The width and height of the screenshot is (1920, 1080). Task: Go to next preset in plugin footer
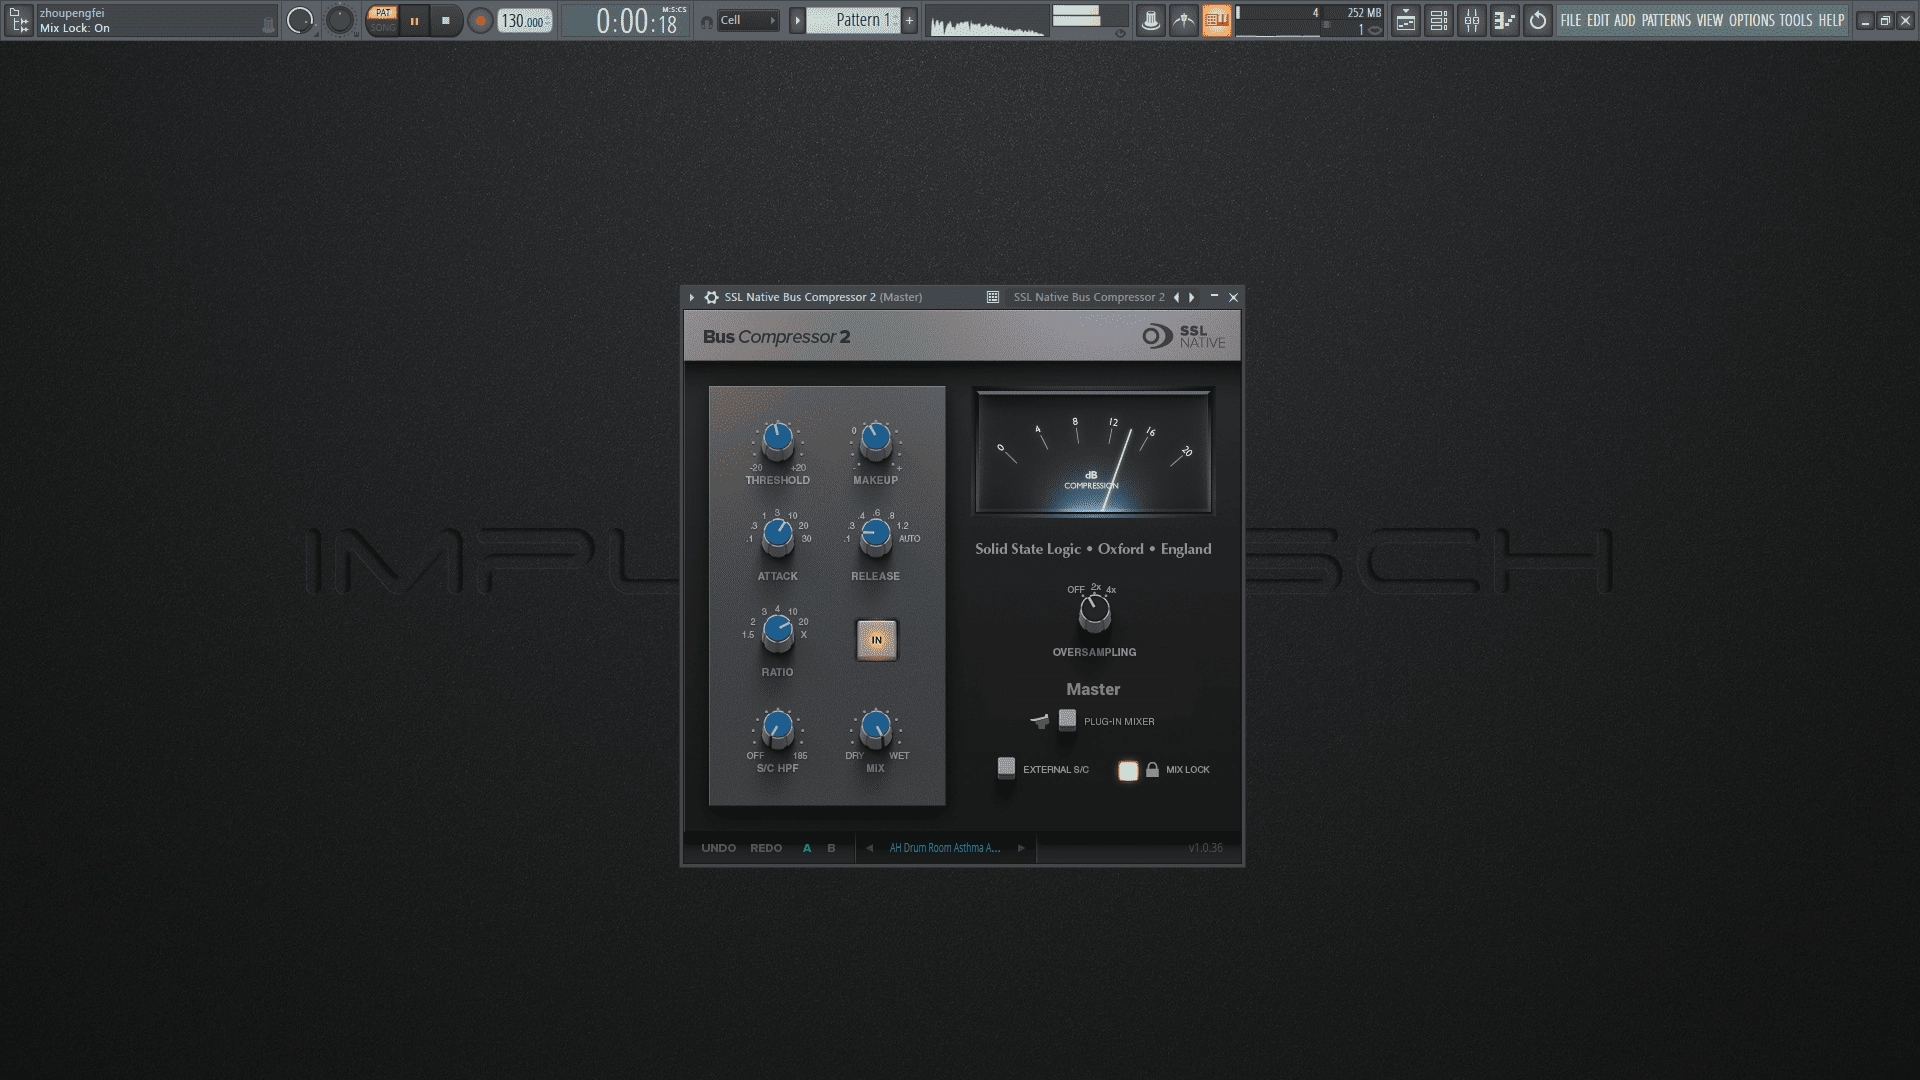click(x=1021, y=848)
